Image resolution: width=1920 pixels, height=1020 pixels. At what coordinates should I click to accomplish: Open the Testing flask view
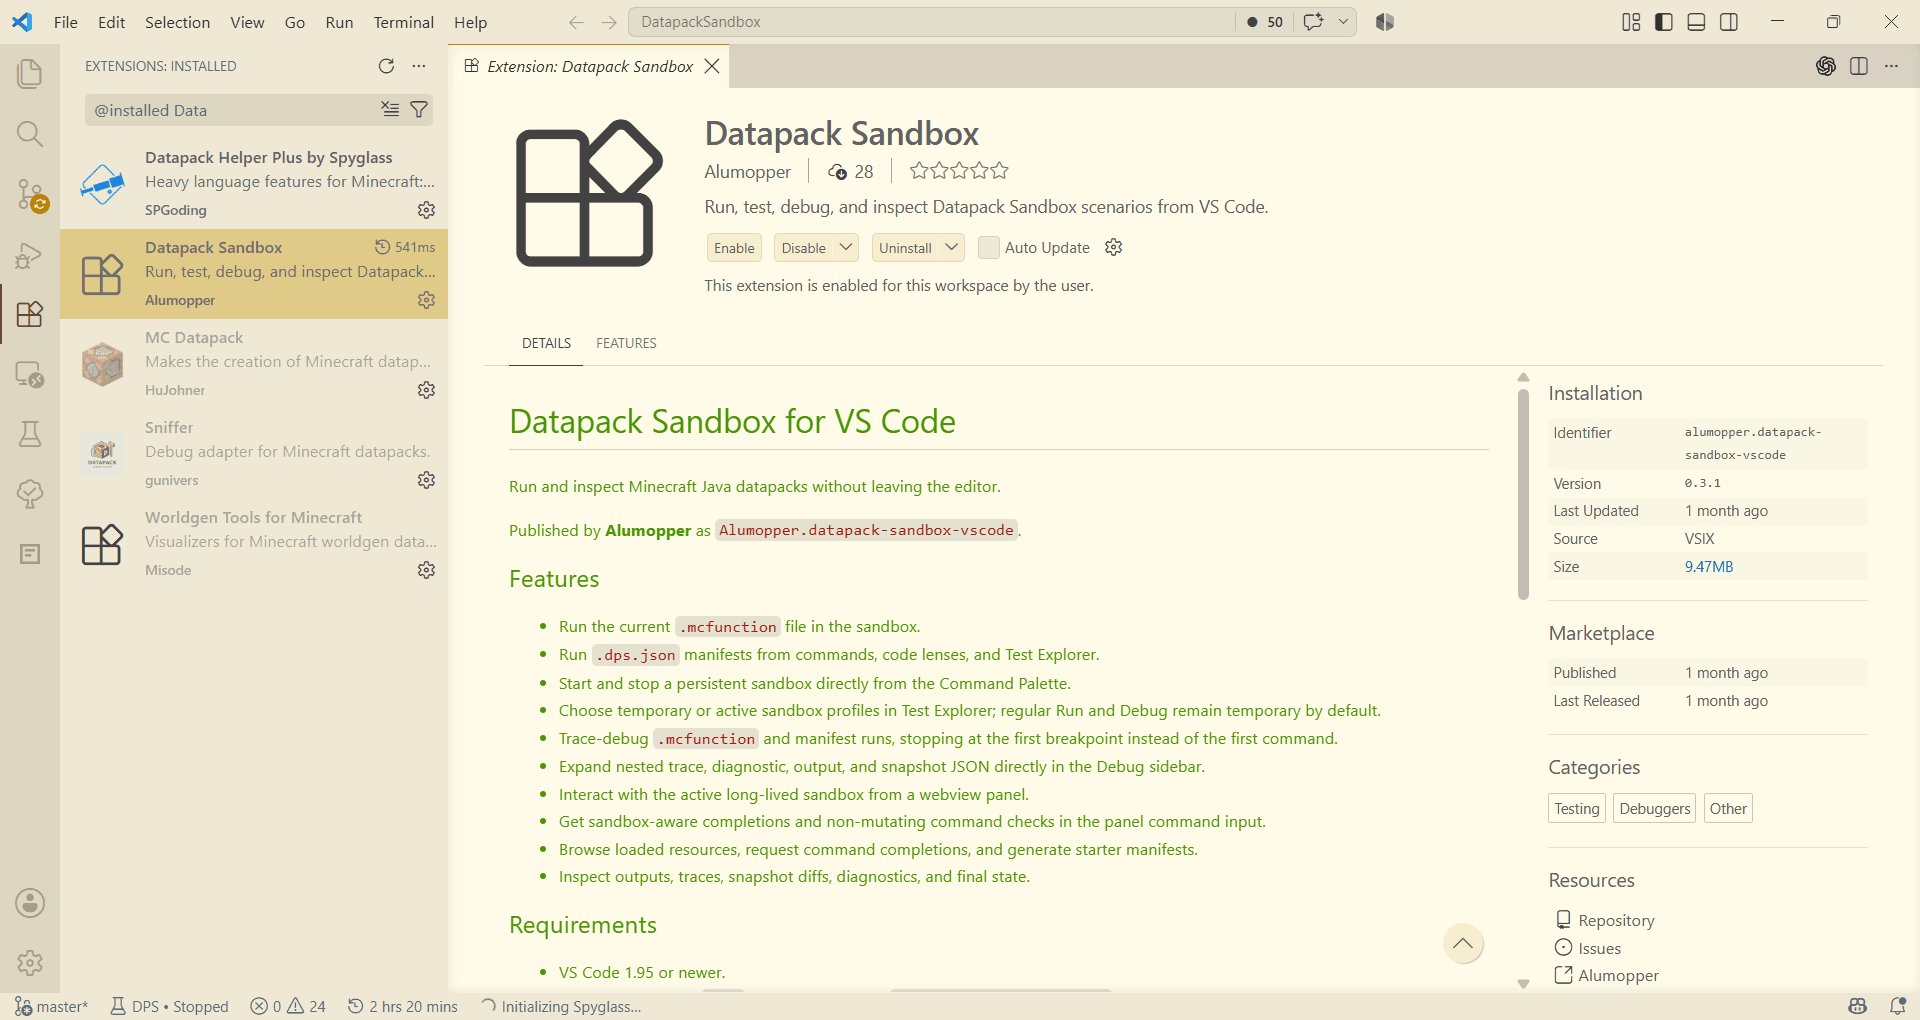30,434
